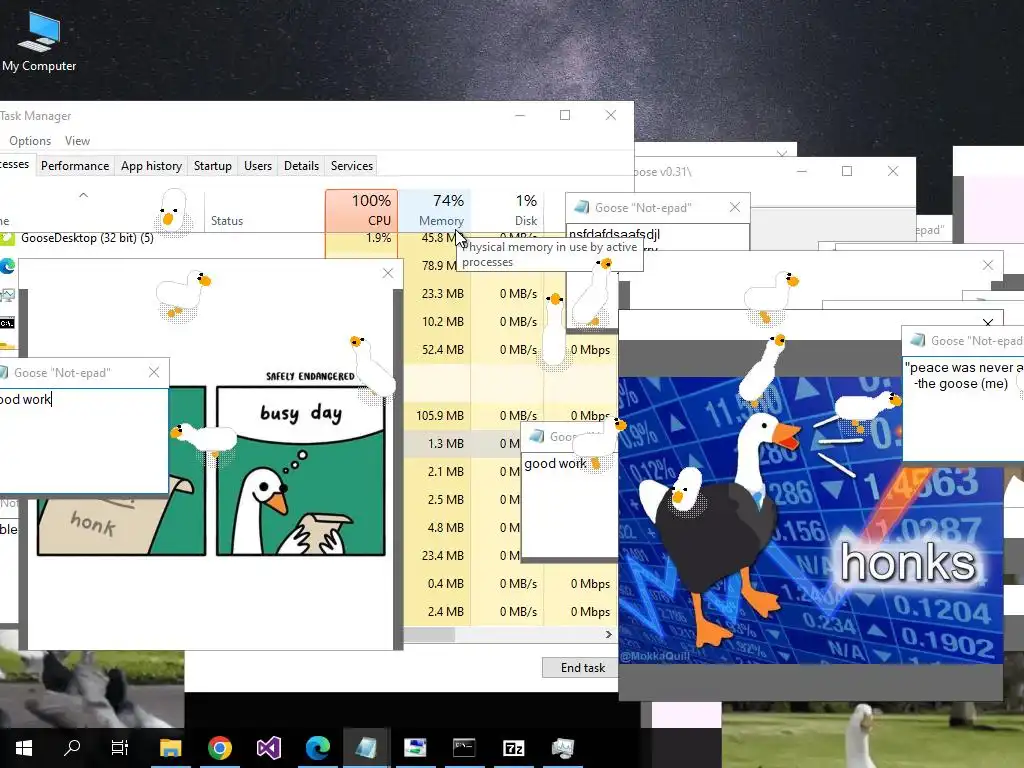
Task: Click the 2.1 MB memory cell
Action: point(445,471)
